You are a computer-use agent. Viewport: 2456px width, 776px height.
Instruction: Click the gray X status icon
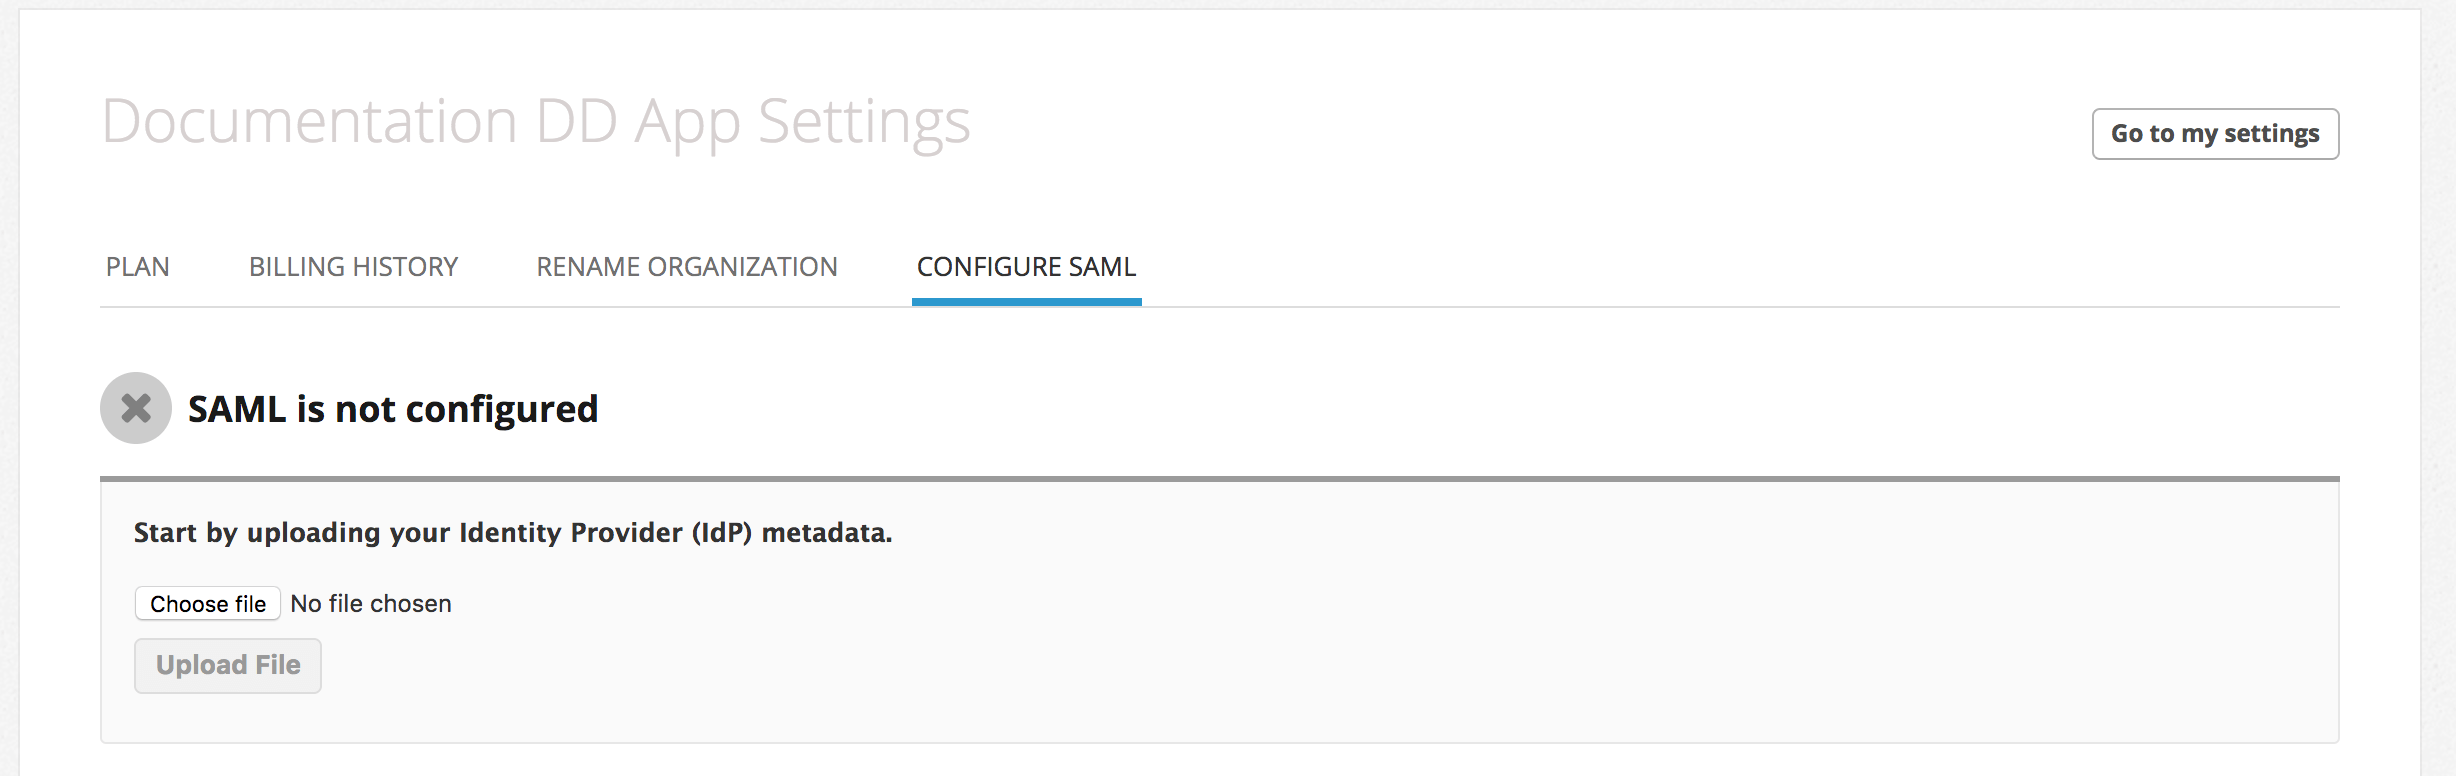pos(136,408)
